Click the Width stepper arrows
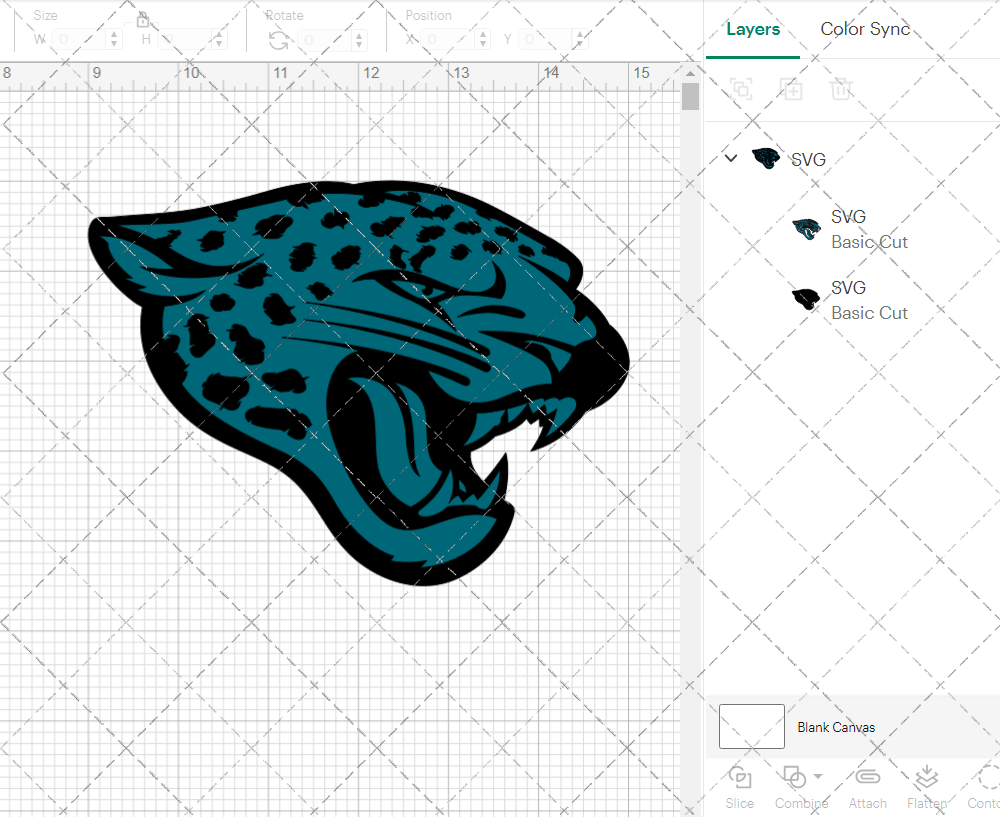The height and width of the screenshot is (817, 1000). click(x=114, y=40)
